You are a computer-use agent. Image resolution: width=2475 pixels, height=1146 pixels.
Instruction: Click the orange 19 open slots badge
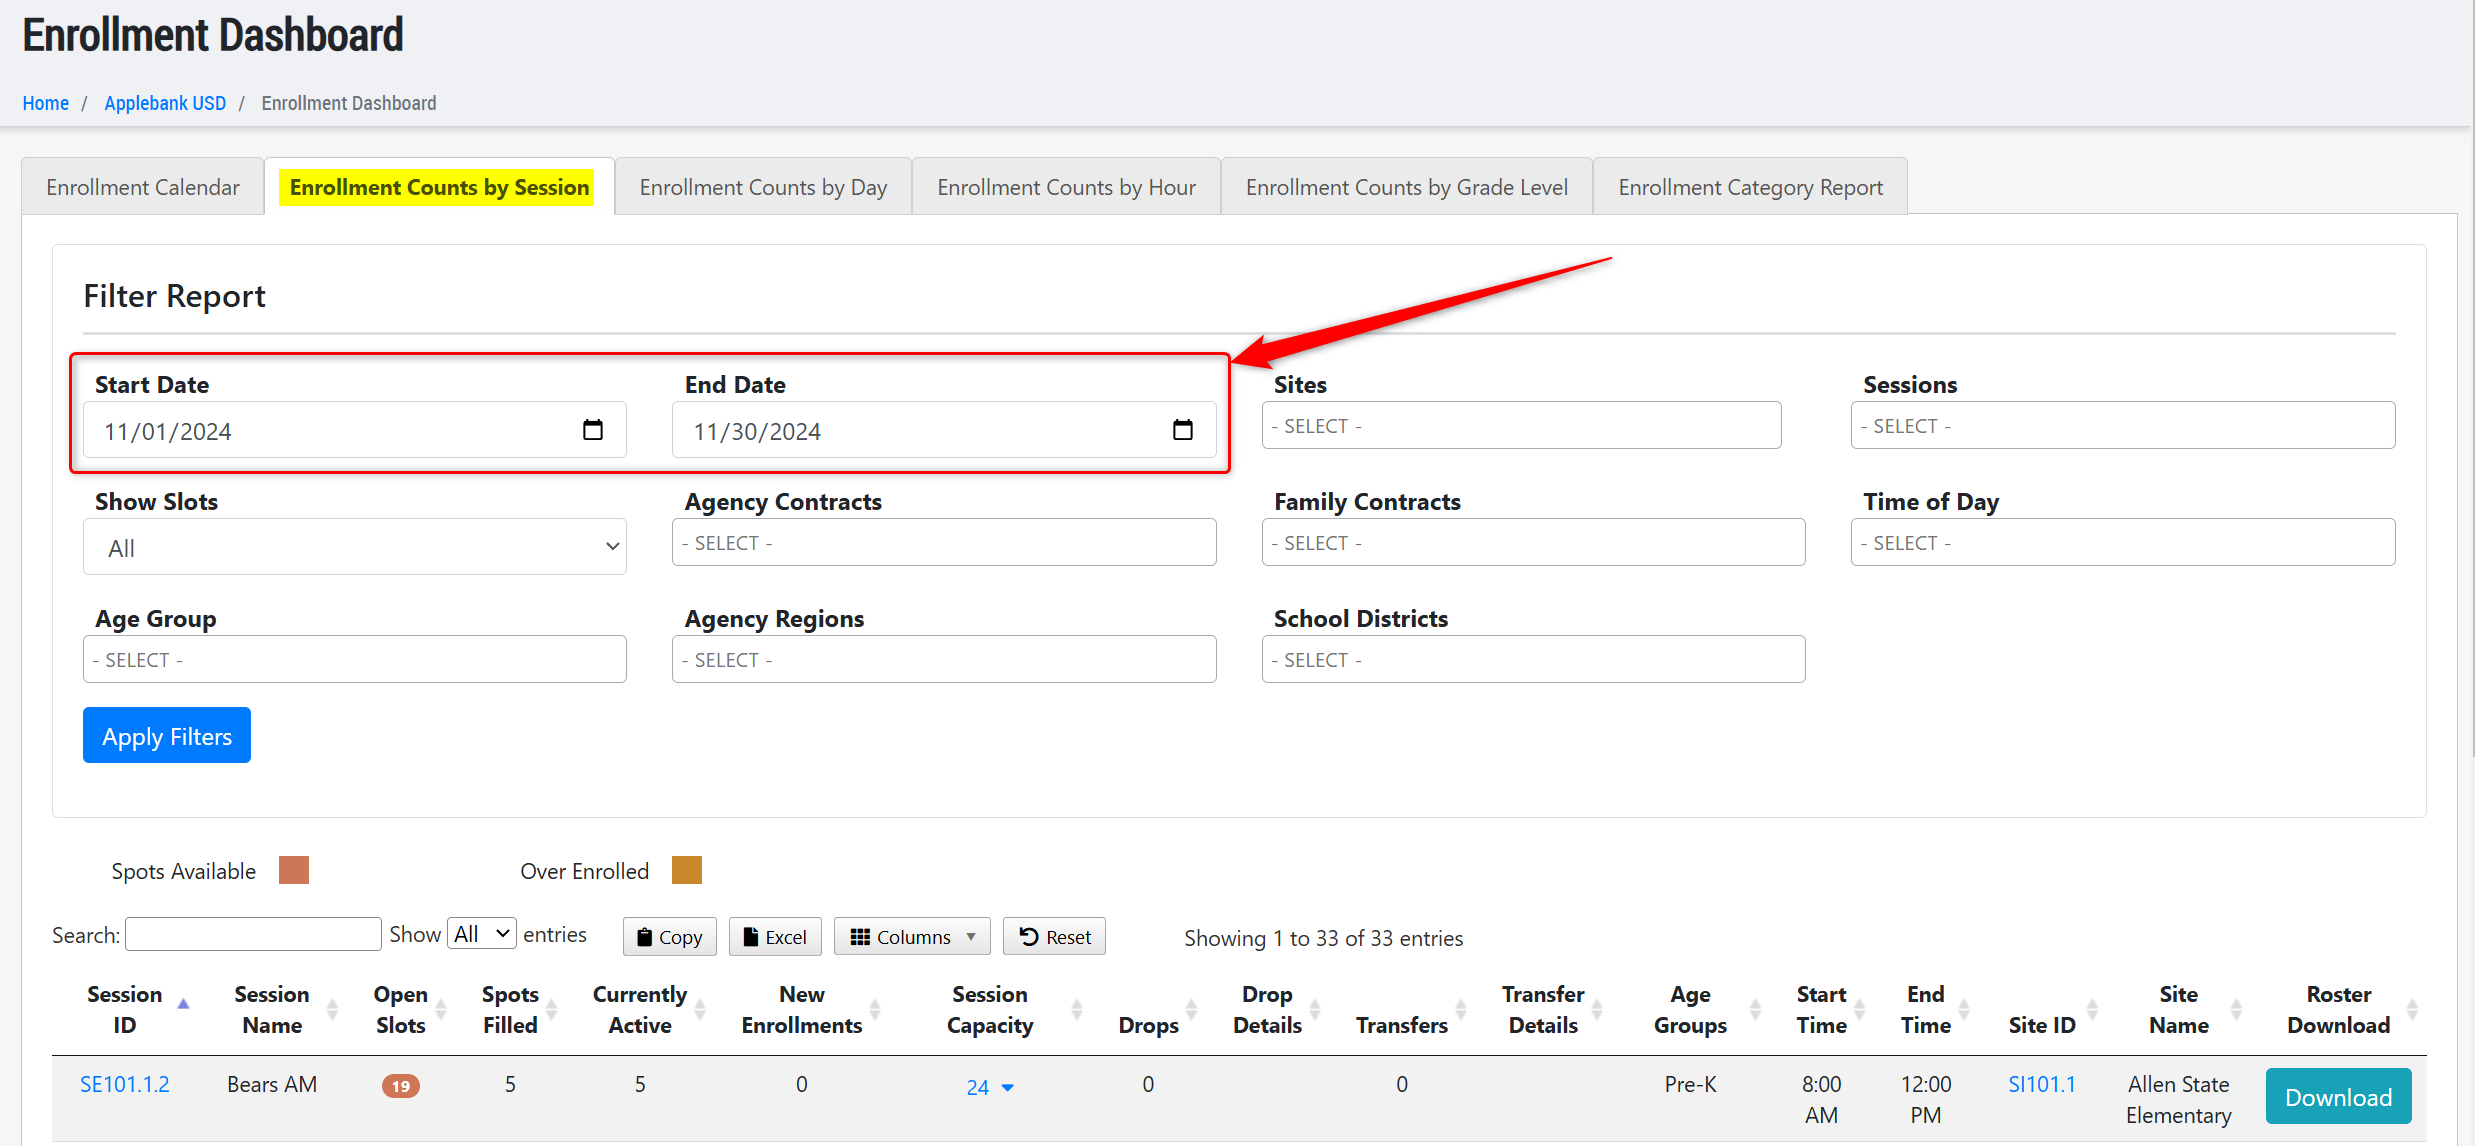[x=400, y=1086]
